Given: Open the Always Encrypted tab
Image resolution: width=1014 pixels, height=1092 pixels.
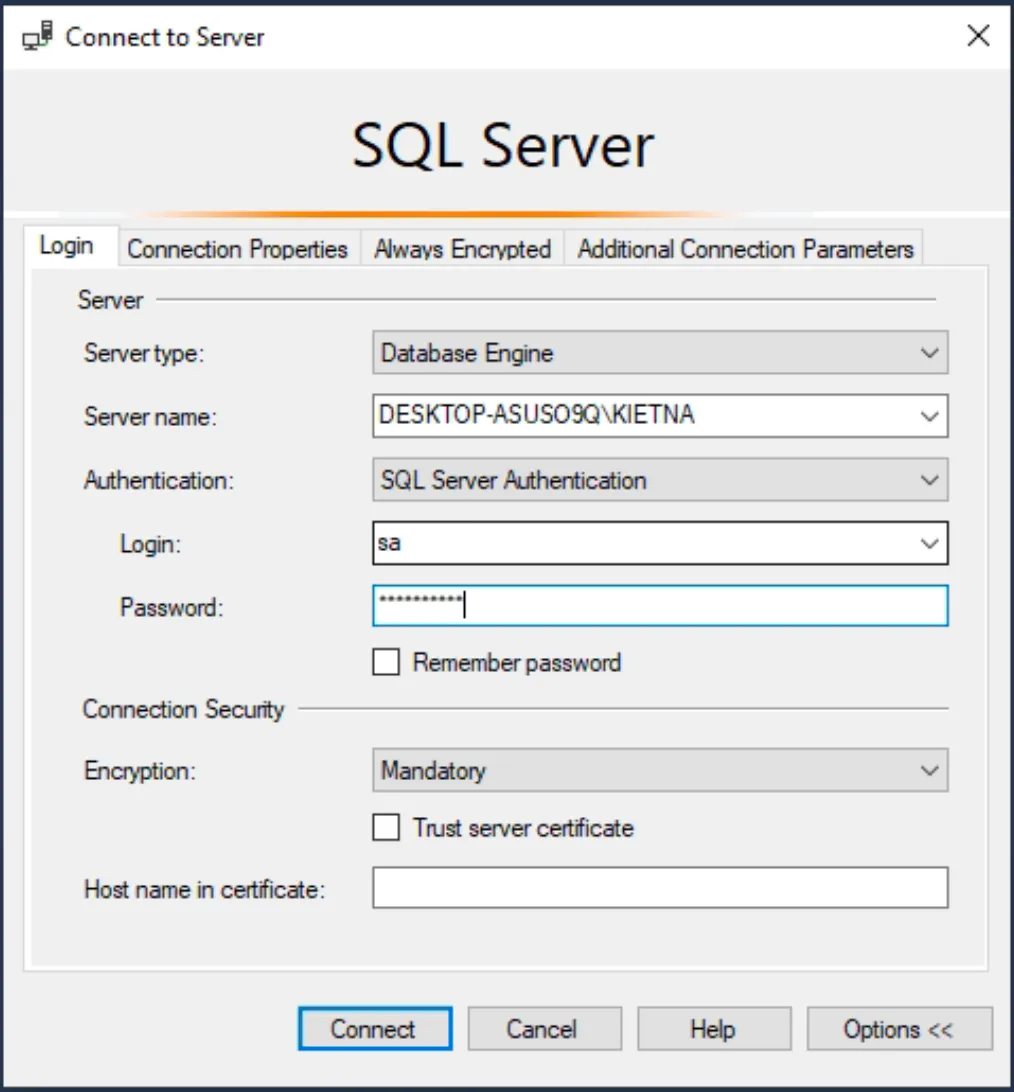Looking at the screenshot, I should (462, 249).
